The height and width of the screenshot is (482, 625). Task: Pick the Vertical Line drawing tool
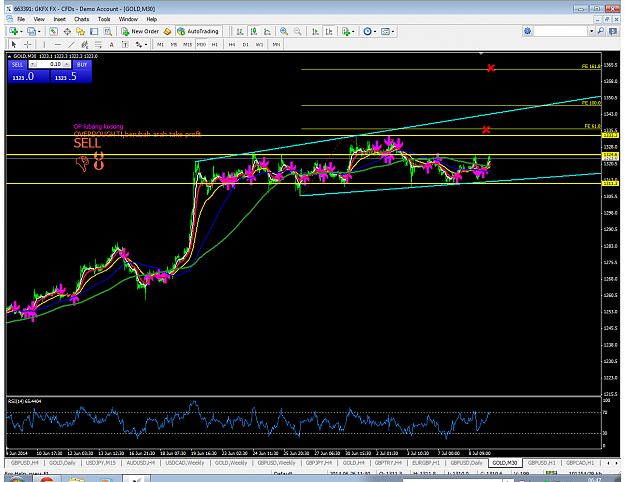point(44,44)
